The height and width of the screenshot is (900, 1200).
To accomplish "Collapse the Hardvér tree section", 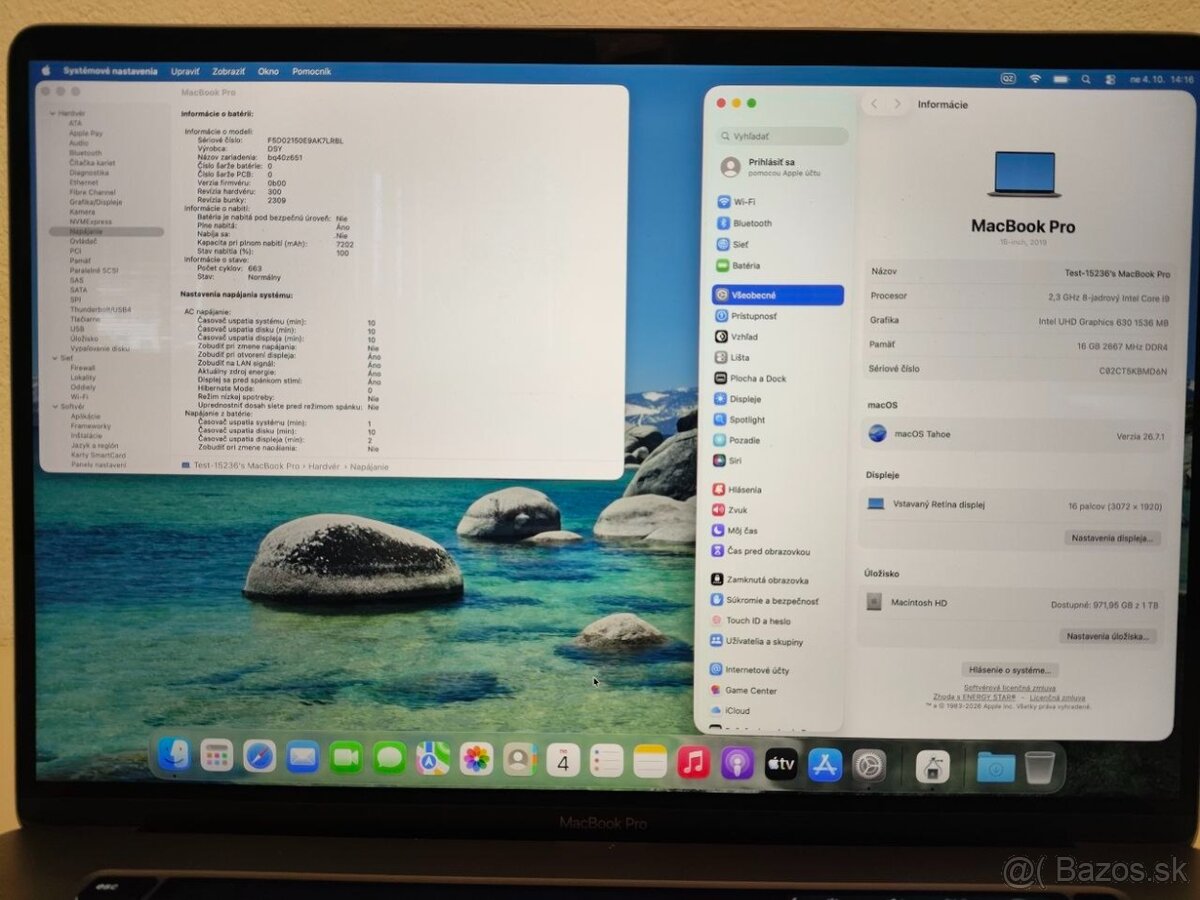I will [52, 113].
